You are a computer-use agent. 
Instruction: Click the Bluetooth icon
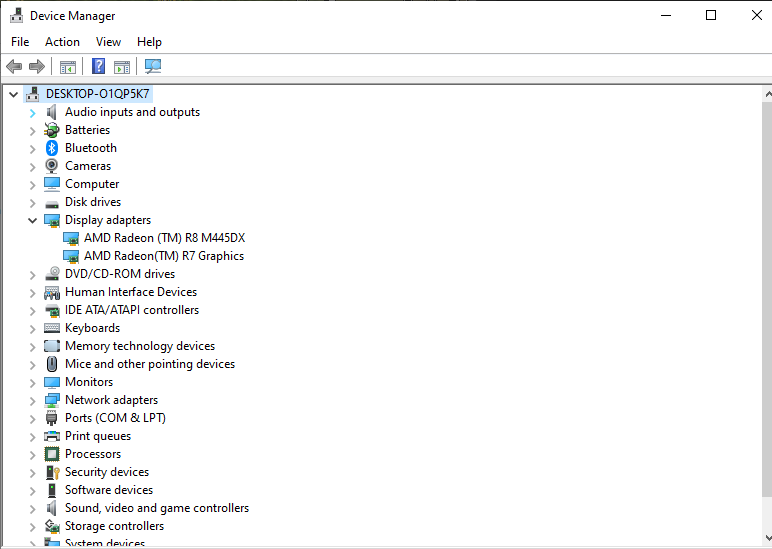coord(52,148)
